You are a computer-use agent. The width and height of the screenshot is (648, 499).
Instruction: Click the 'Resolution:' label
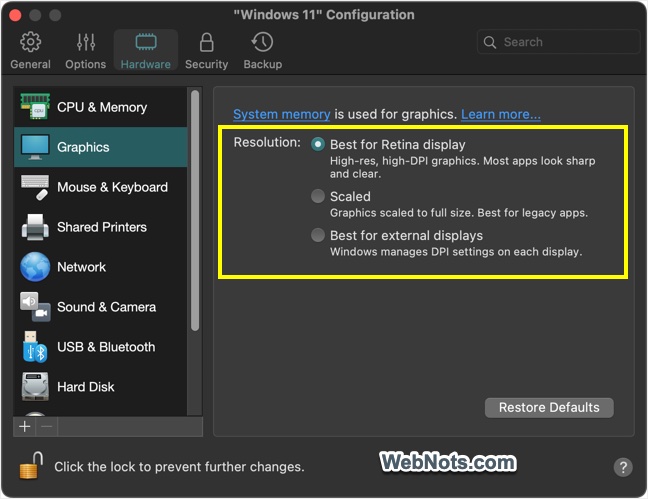[267, 142]
